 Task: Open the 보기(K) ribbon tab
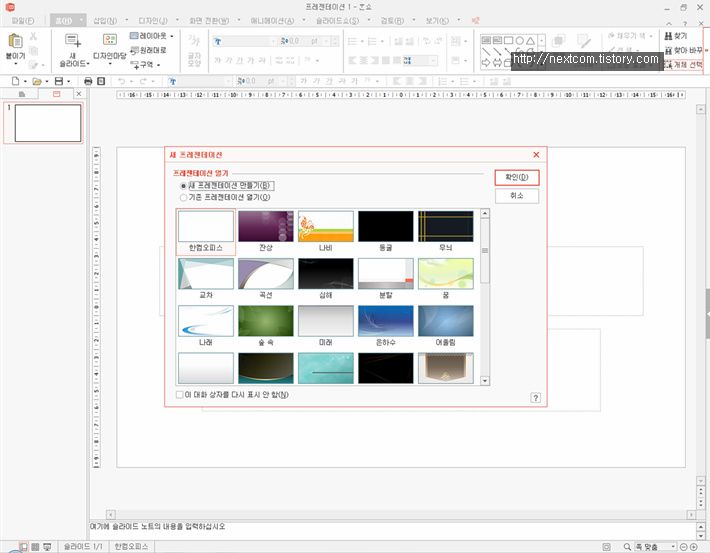pyautogui.click(x=437, y=21)
